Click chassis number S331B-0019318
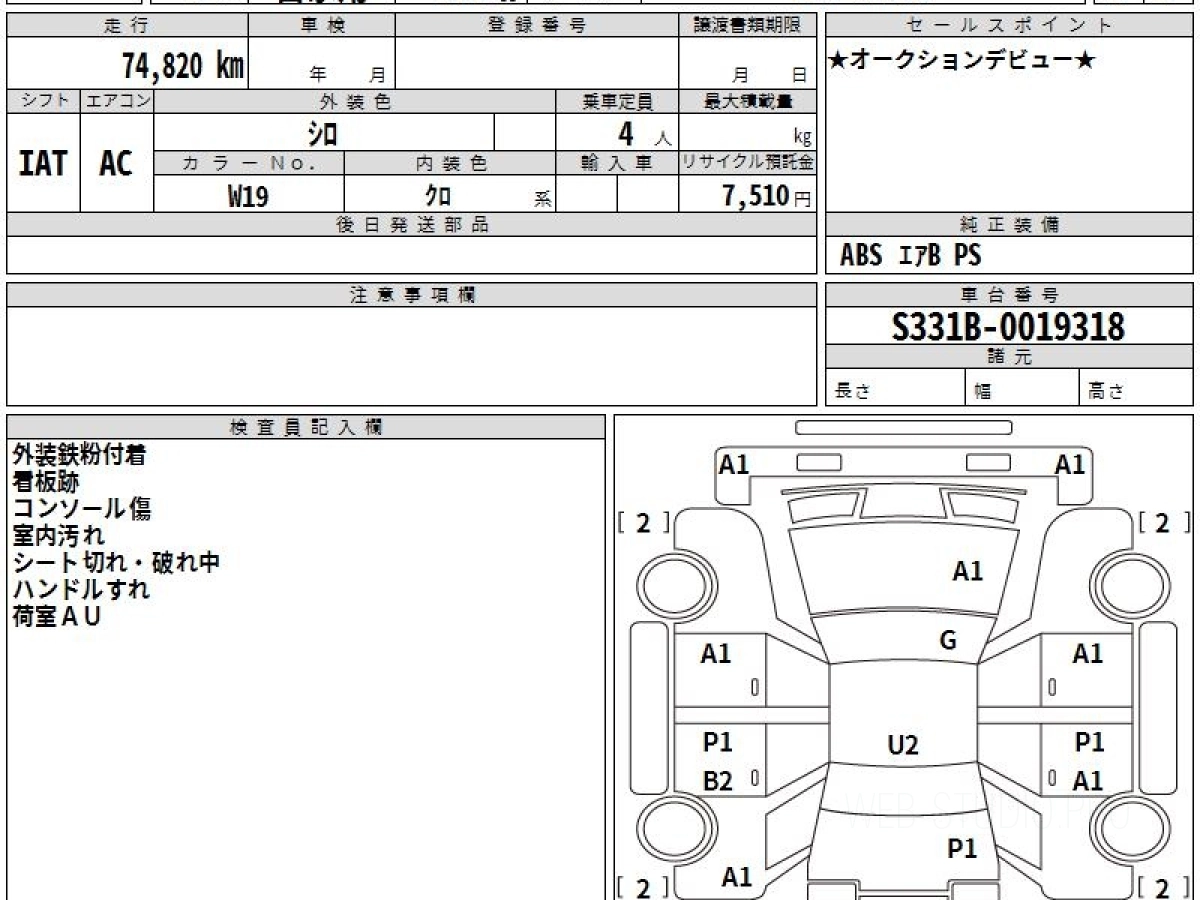 click(1009, 327)
